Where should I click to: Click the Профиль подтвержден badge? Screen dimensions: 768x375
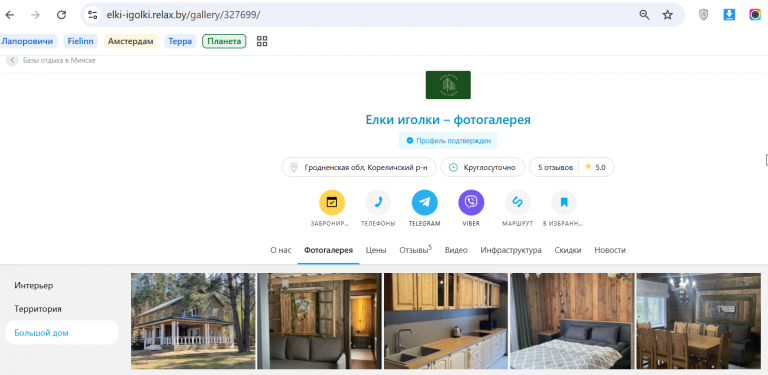tap(448, 141)
